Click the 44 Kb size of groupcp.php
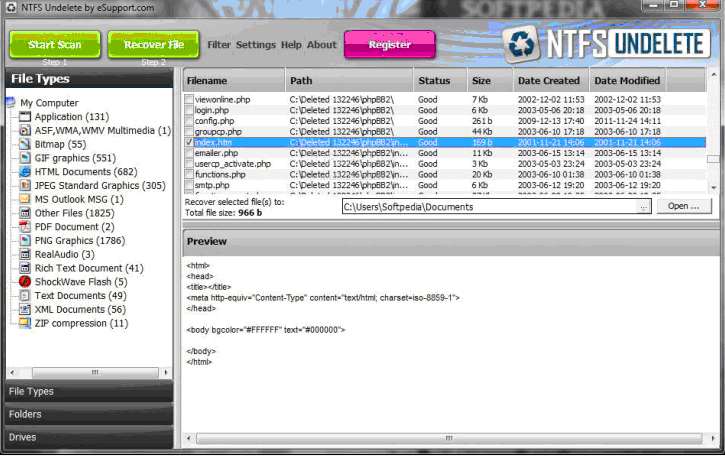 click(x=482, y=131)
